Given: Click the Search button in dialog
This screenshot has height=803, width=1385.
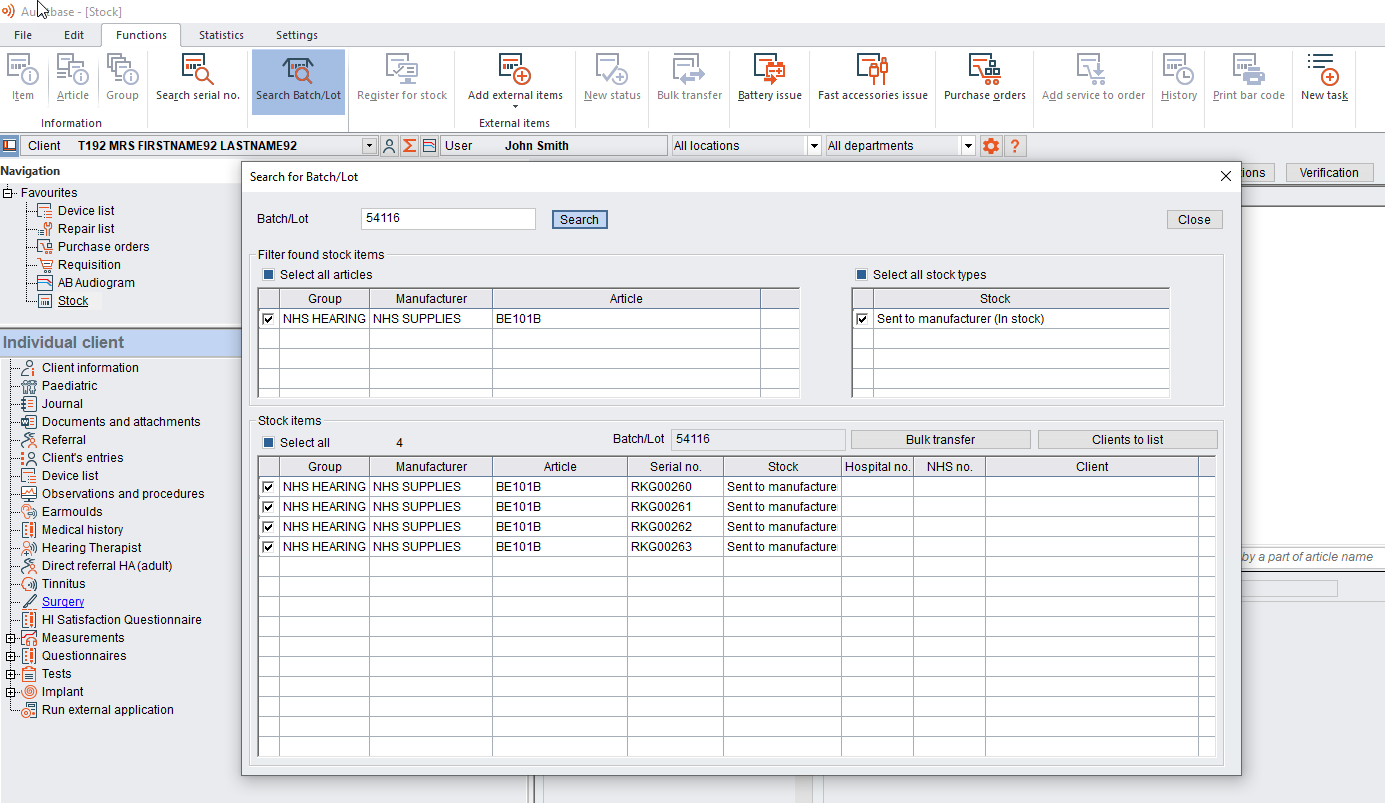Looking at the screenshot, I should coord(579,220).
